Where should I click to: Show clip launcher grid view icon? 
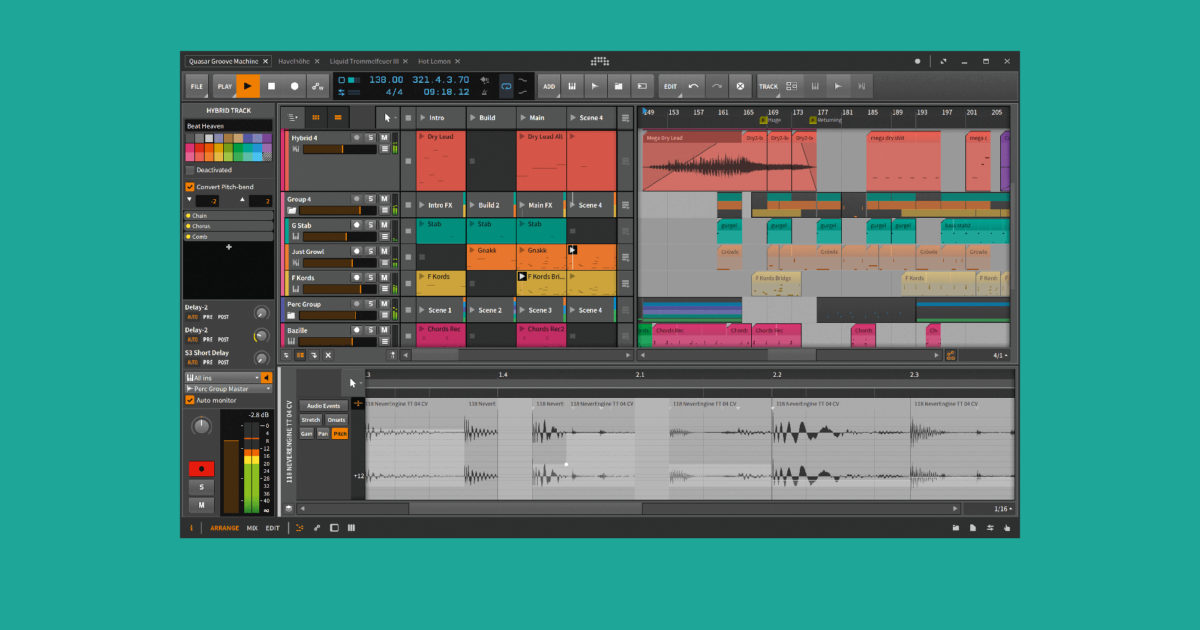point(316,117)
